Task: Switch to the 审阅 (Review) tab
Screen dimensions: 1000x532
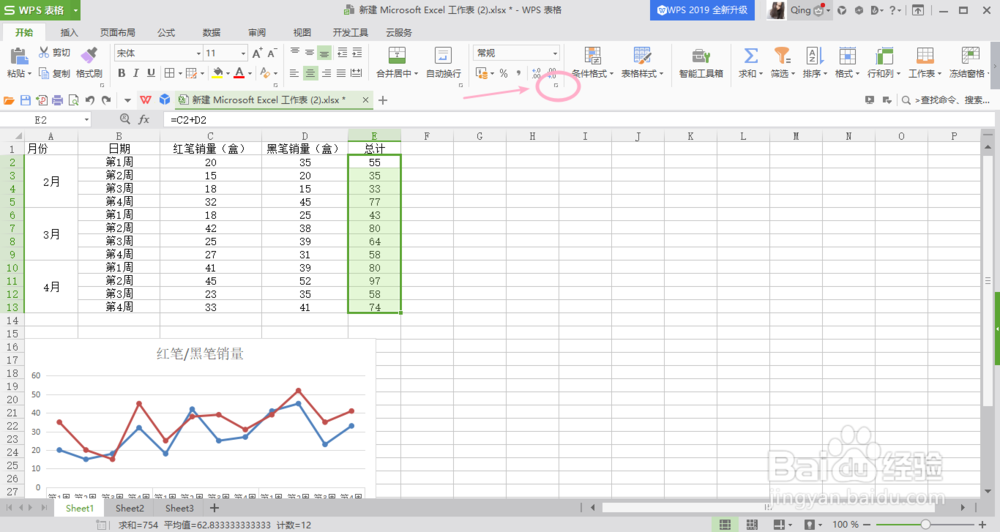Action: tap(257, 32)
